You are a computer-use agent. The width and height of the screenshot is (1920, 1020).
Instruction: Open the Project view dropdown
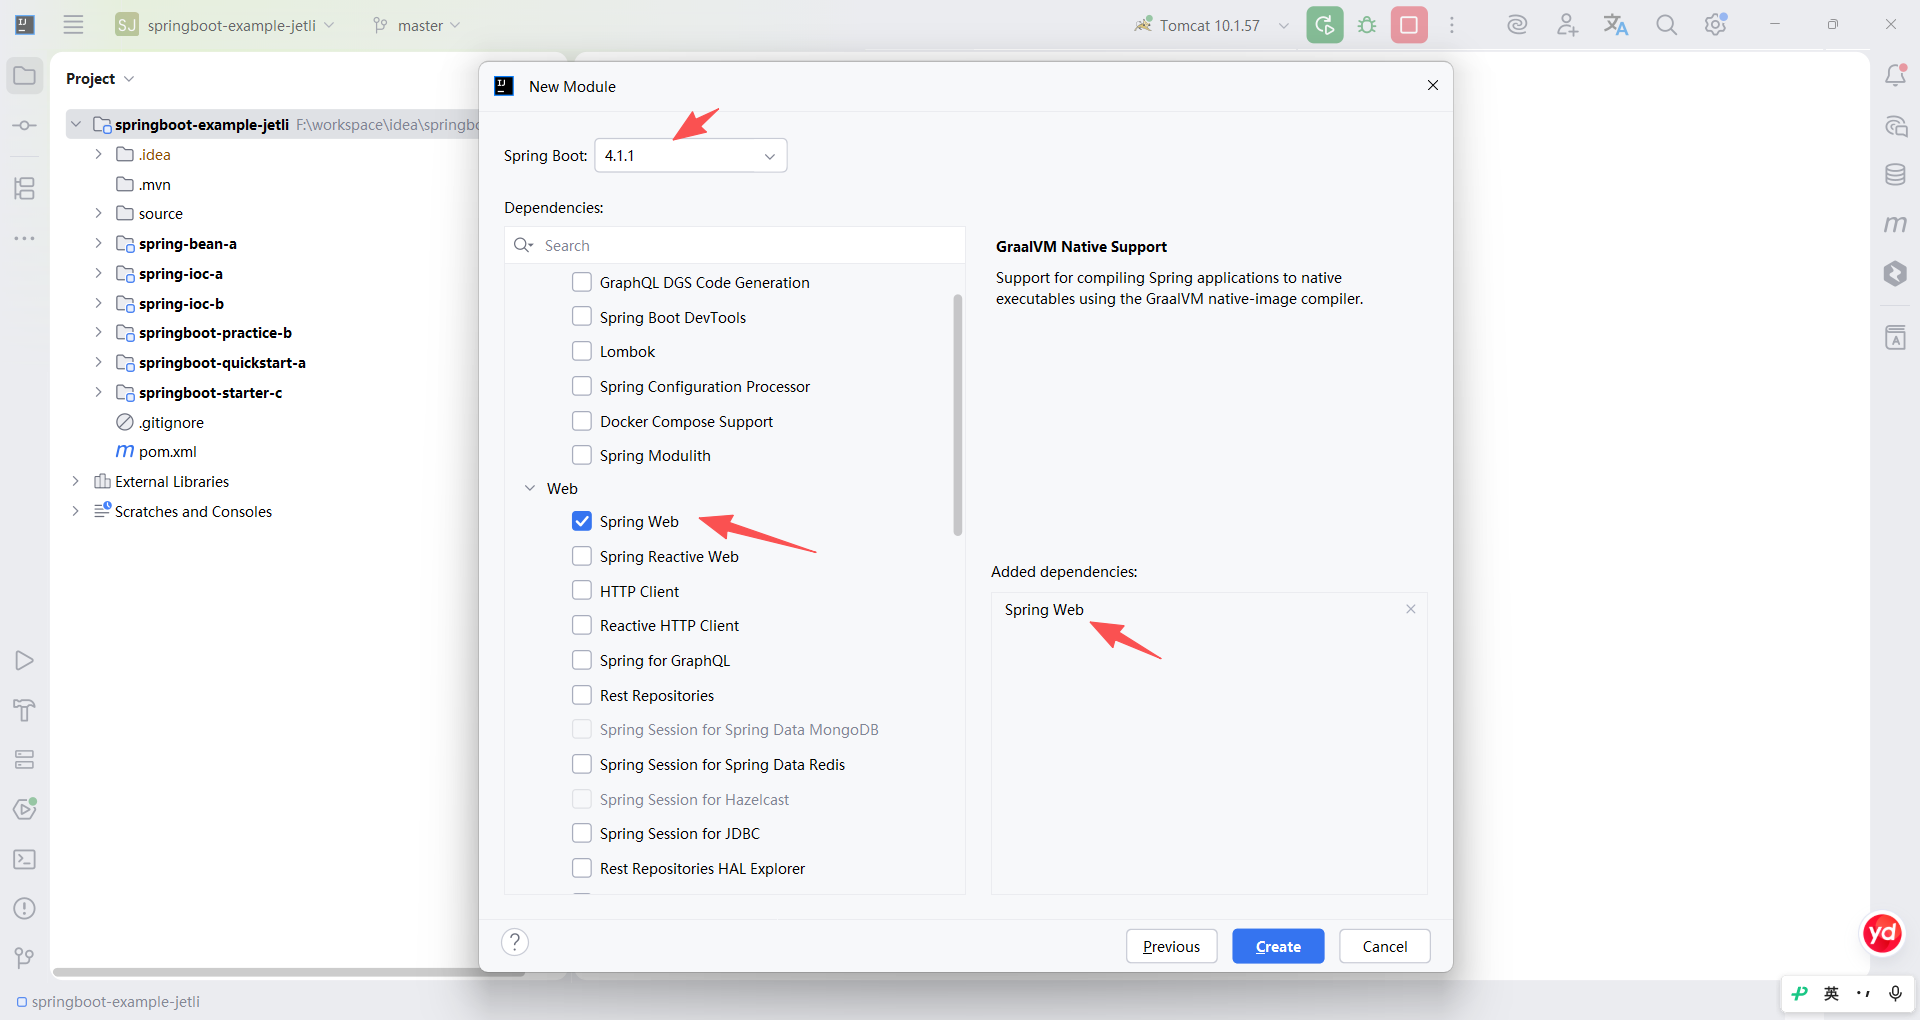100,79
